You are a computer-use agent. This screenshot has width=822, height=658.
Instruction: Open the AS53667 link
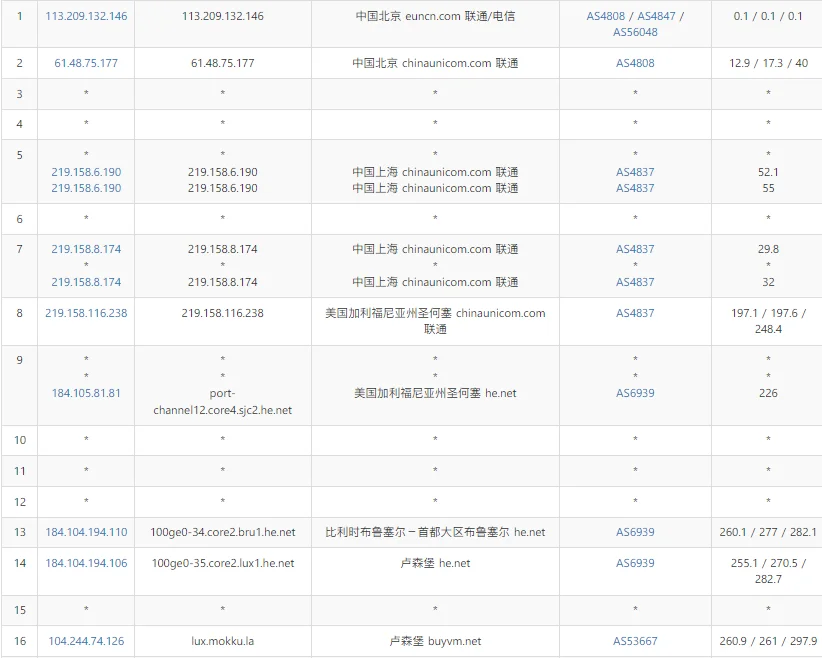[635, 641]
